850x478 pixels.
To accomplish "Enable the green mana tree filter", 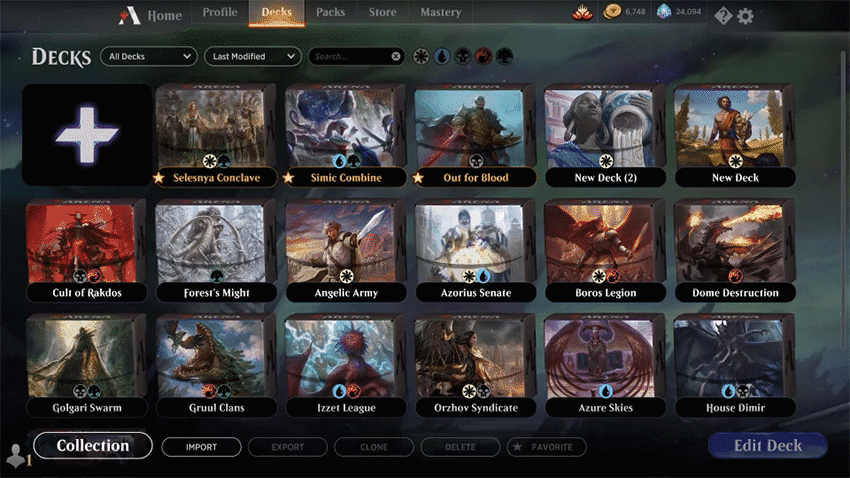I will click(504, 56).
